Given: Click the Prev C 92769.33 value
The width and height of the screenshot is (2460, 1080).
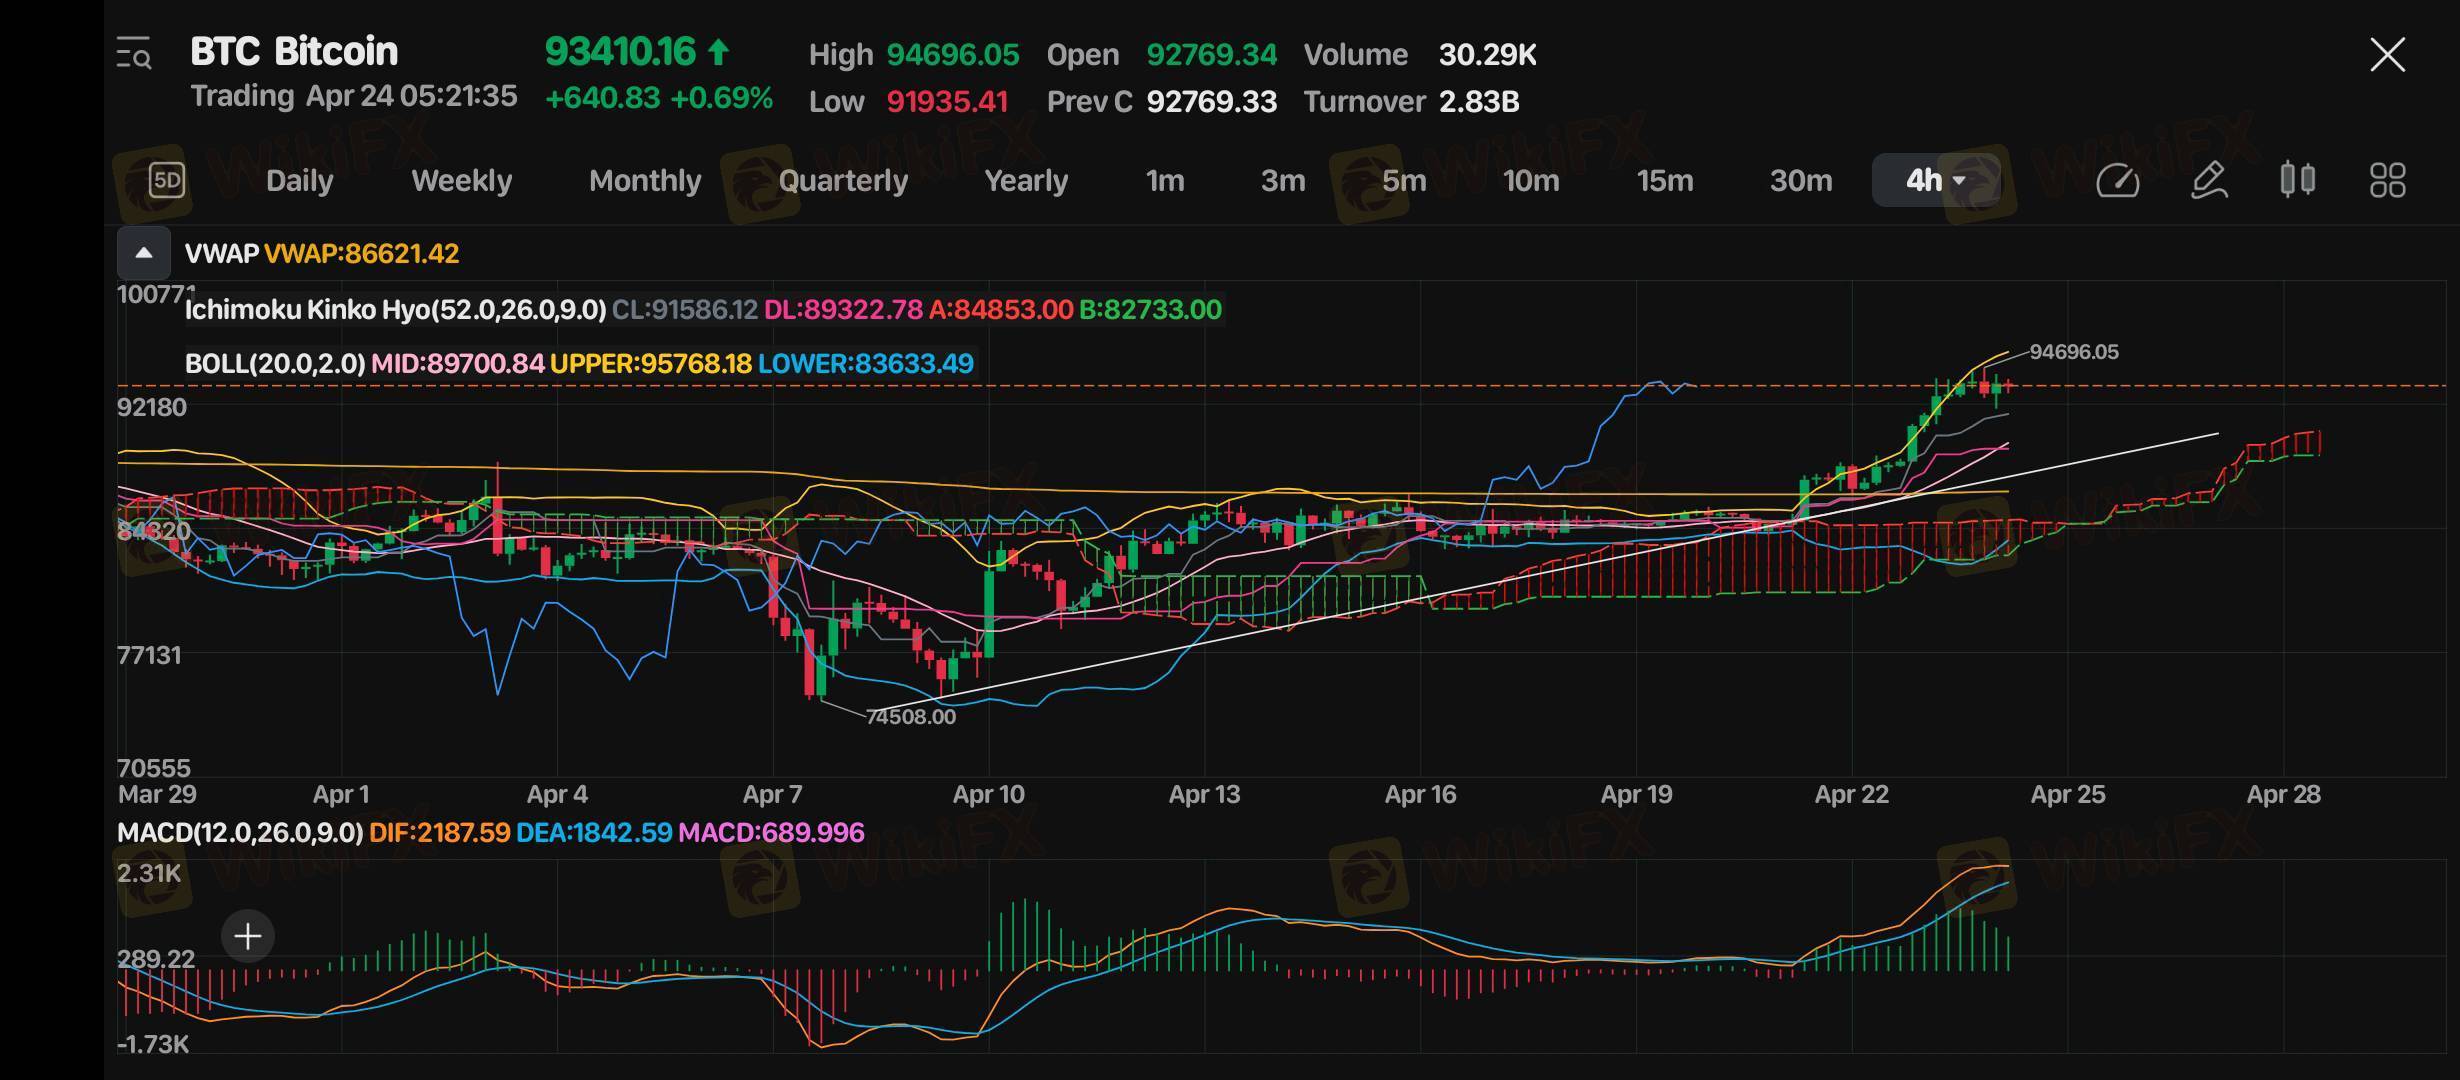Looking at the screenshot, I should tap(1211, 102).
